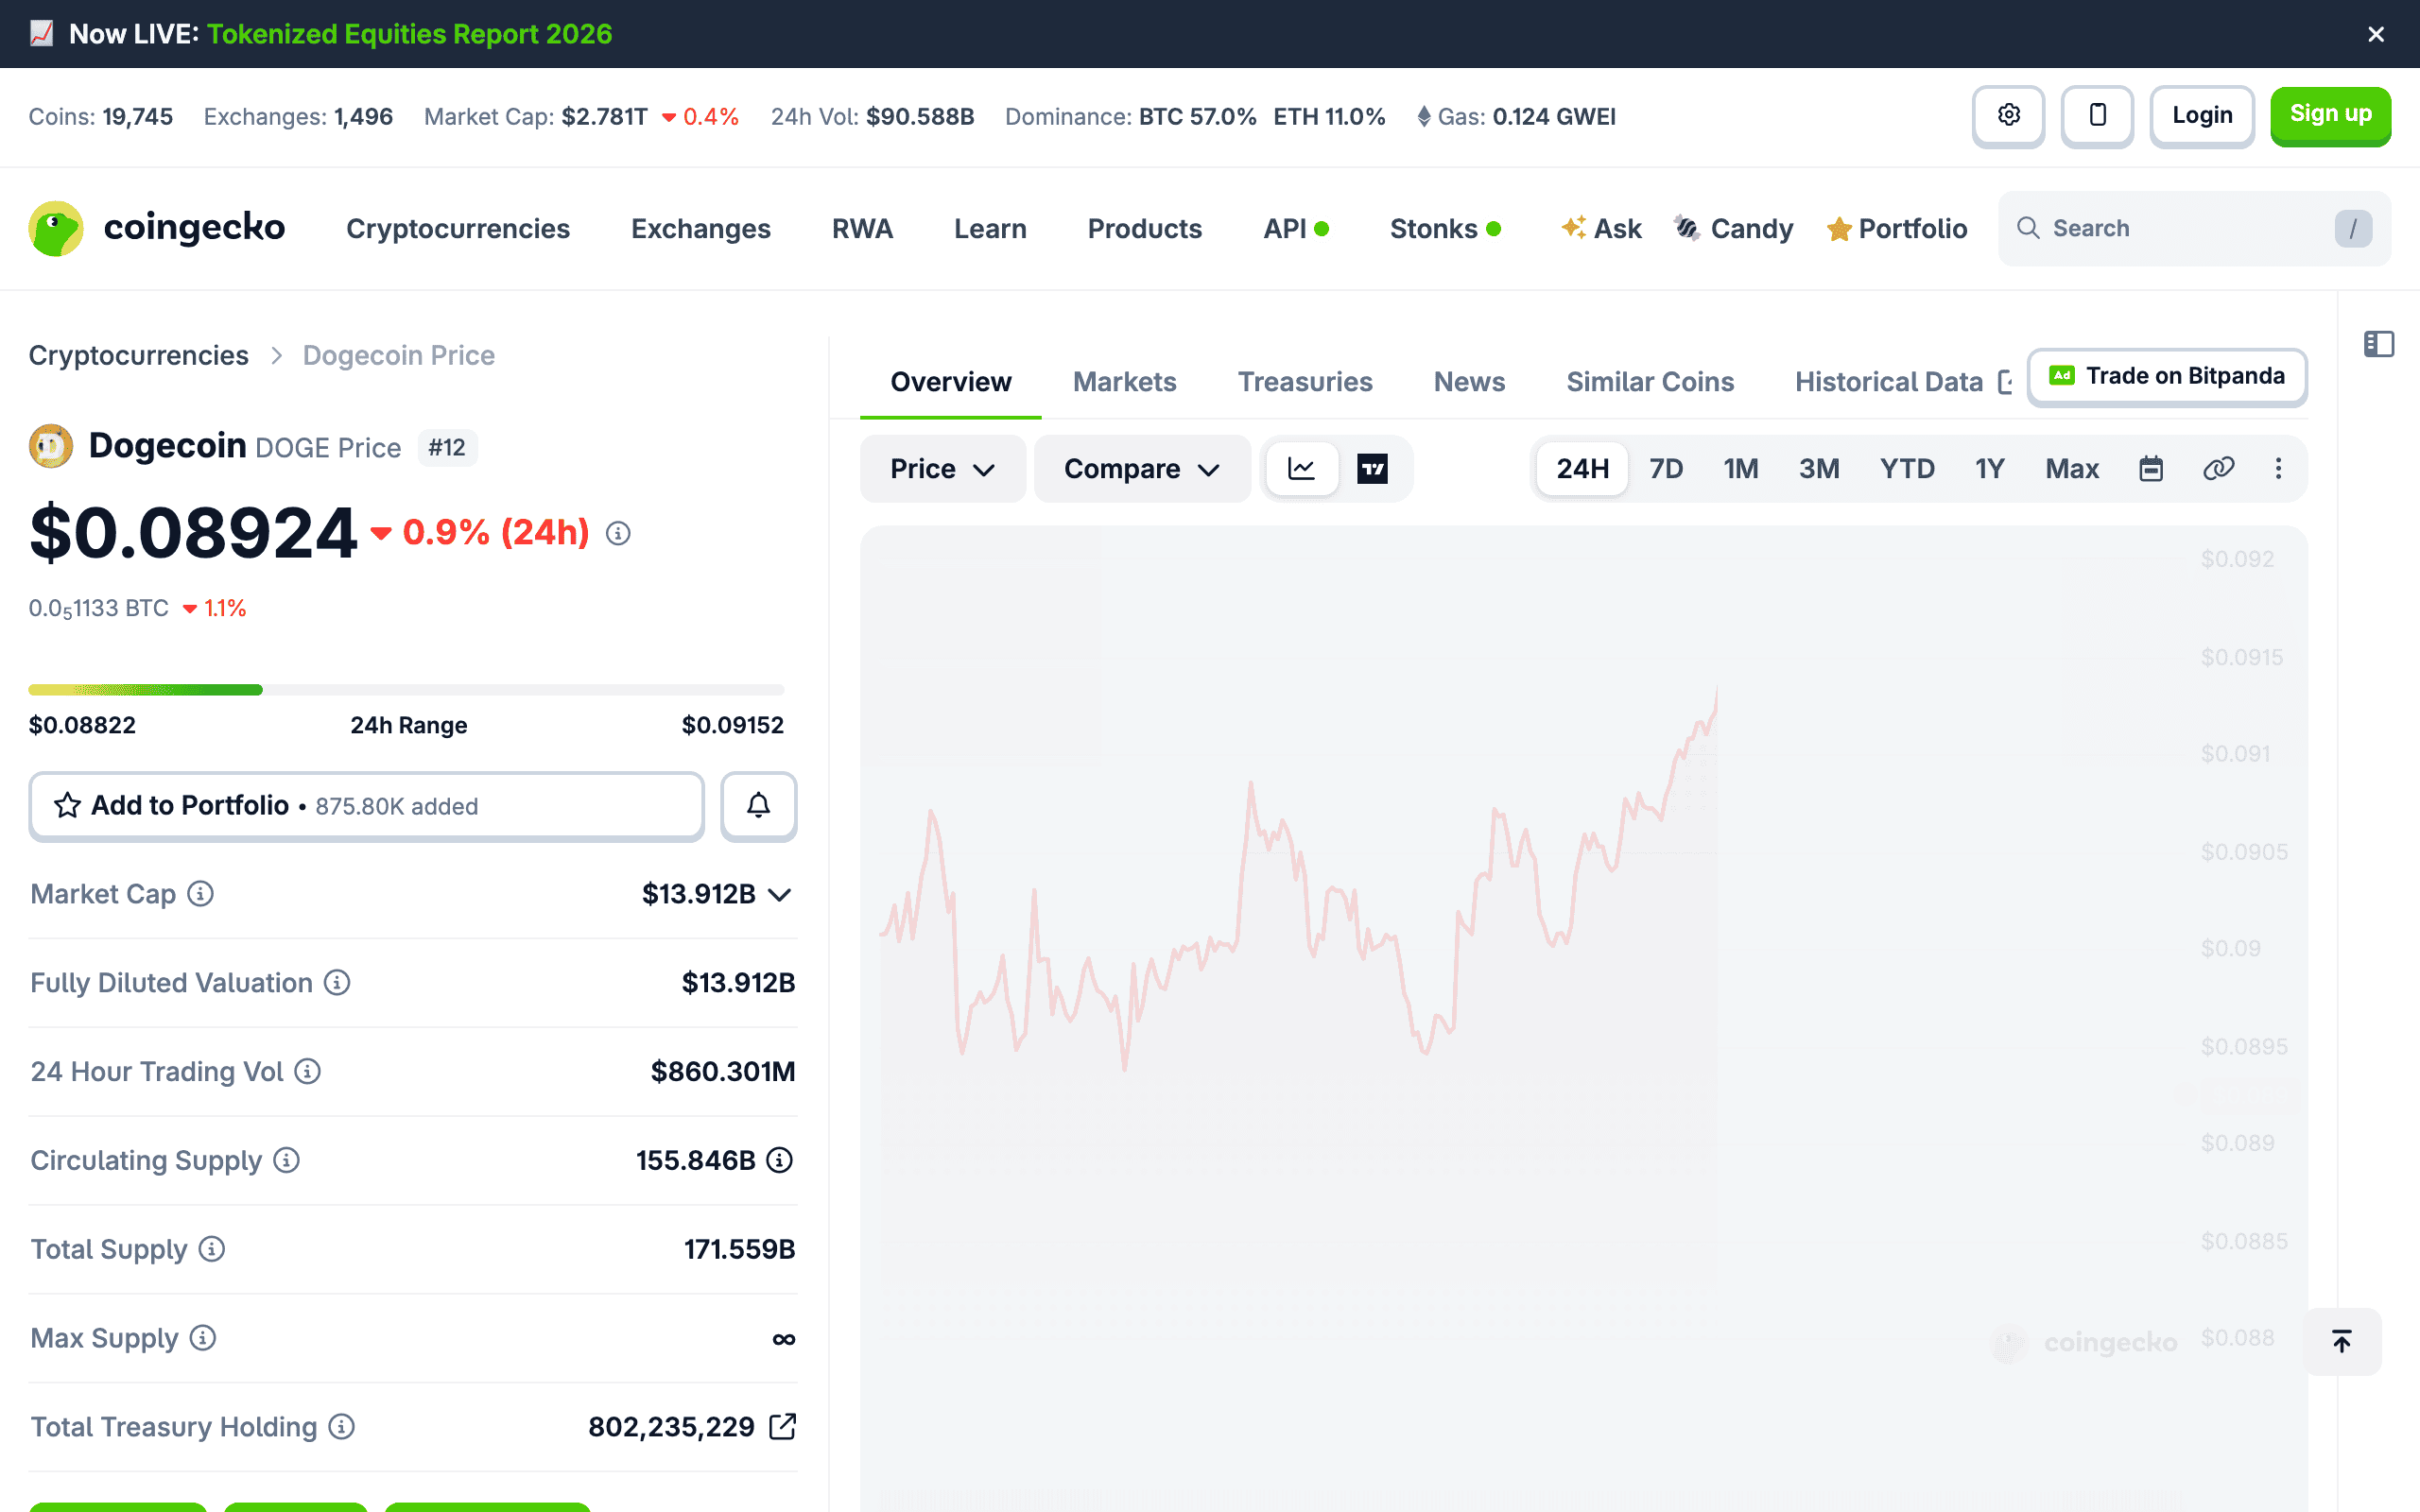Show Total Supply info tooltip
Image resolution: width=2420 pixels, height=1512 pixels.
[x=212, y=1249]
